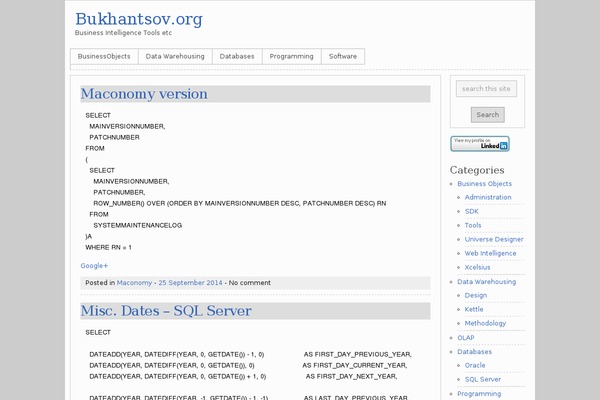
Task: Open the Databases sidebar category
Action: click(x=474, y=352)
